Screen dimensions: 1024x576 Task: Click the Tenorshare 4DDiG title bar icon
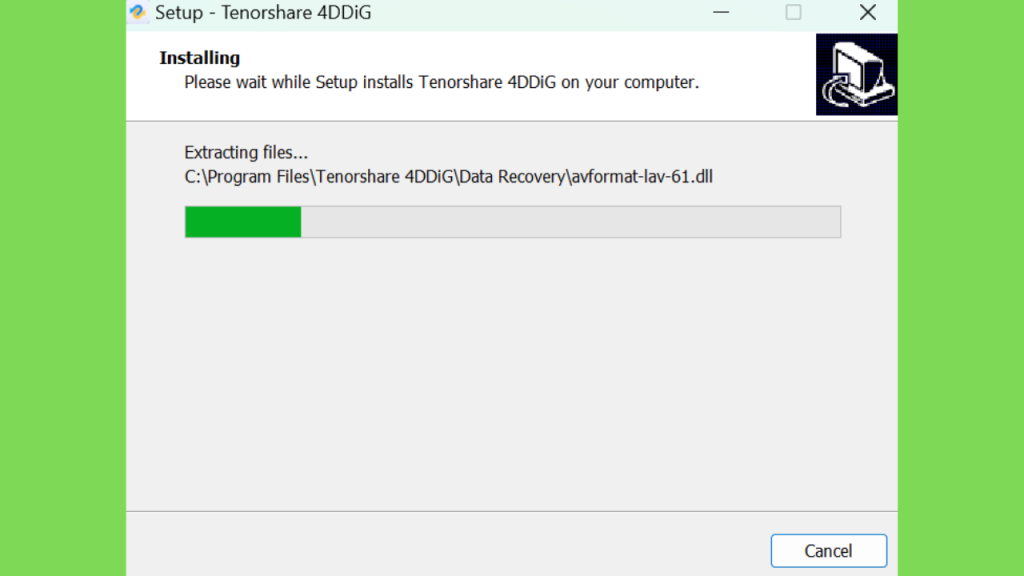tap(138, 12)
